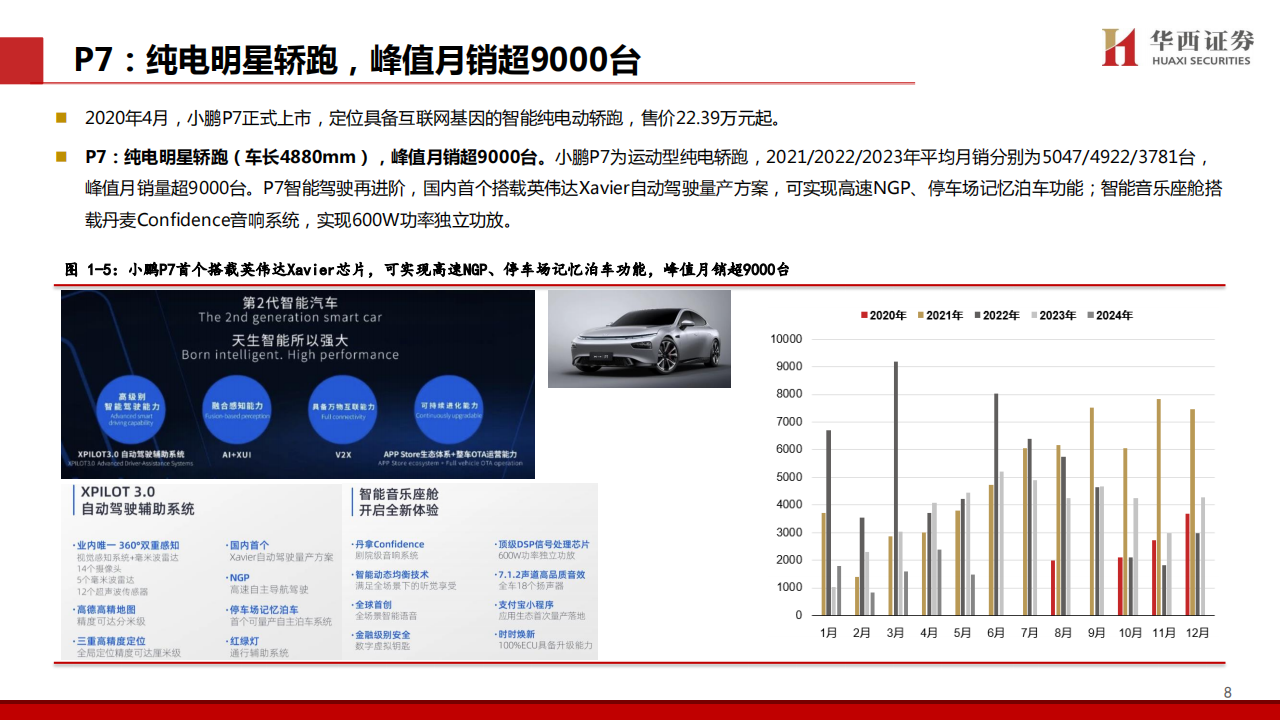
Task: Click the 可持续进化能力 blue circle
Action: (x=448, y=410)
